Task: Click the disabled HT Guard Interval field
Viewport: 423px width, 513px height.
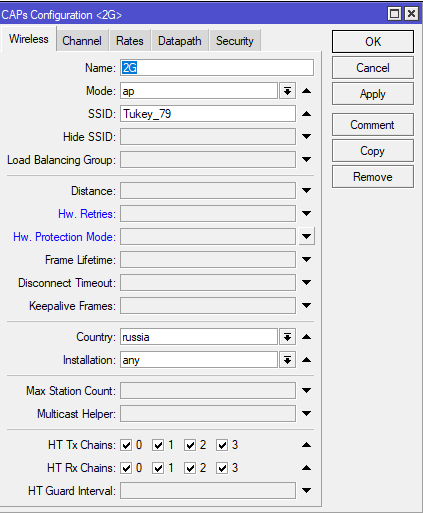Action: 208,491
